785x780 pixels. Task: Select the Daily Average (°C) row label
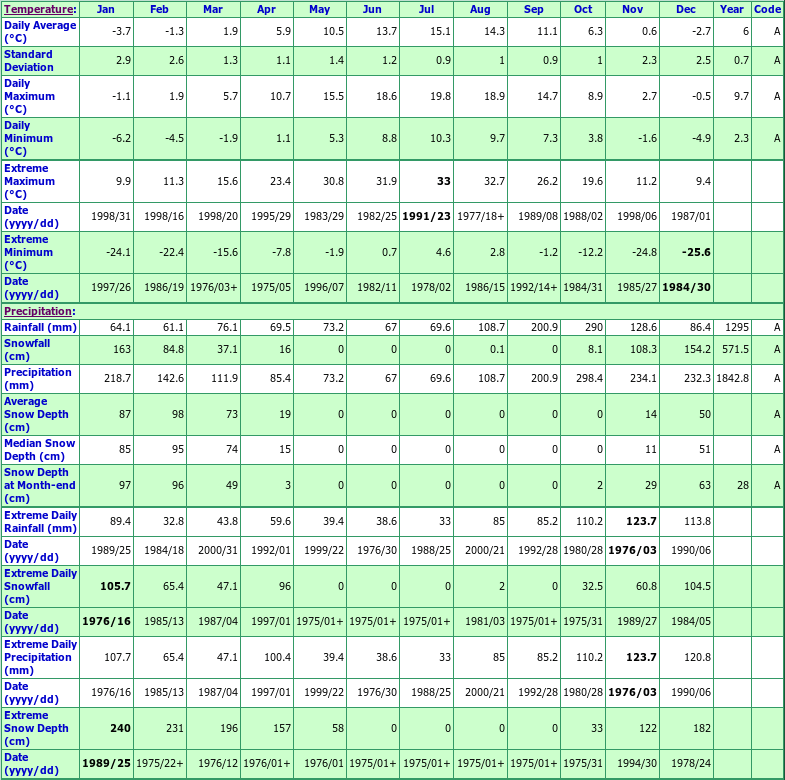point(40,31)
